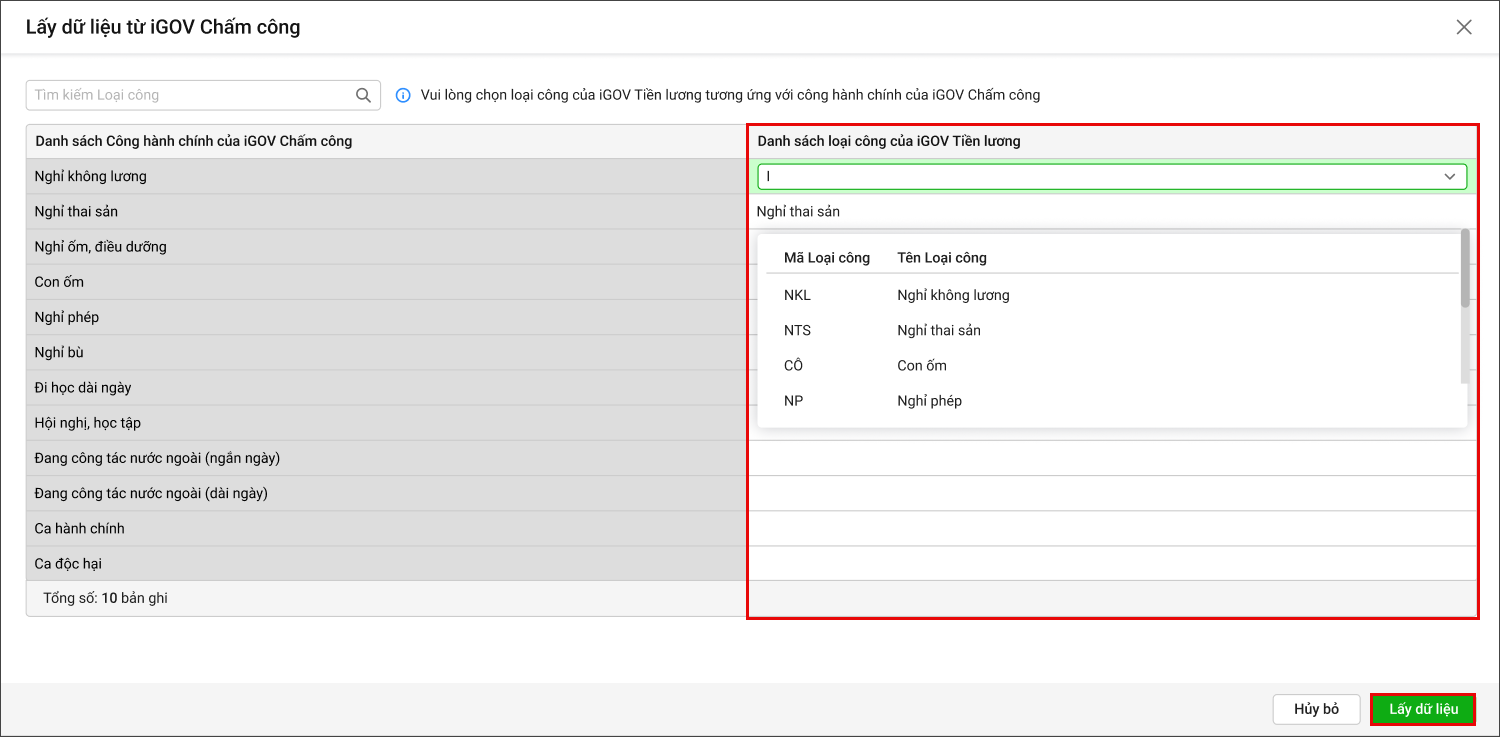Click the Tên Loại công dropdown column header
Screen dimensions: 1500x737
click(x=942, y=258)
